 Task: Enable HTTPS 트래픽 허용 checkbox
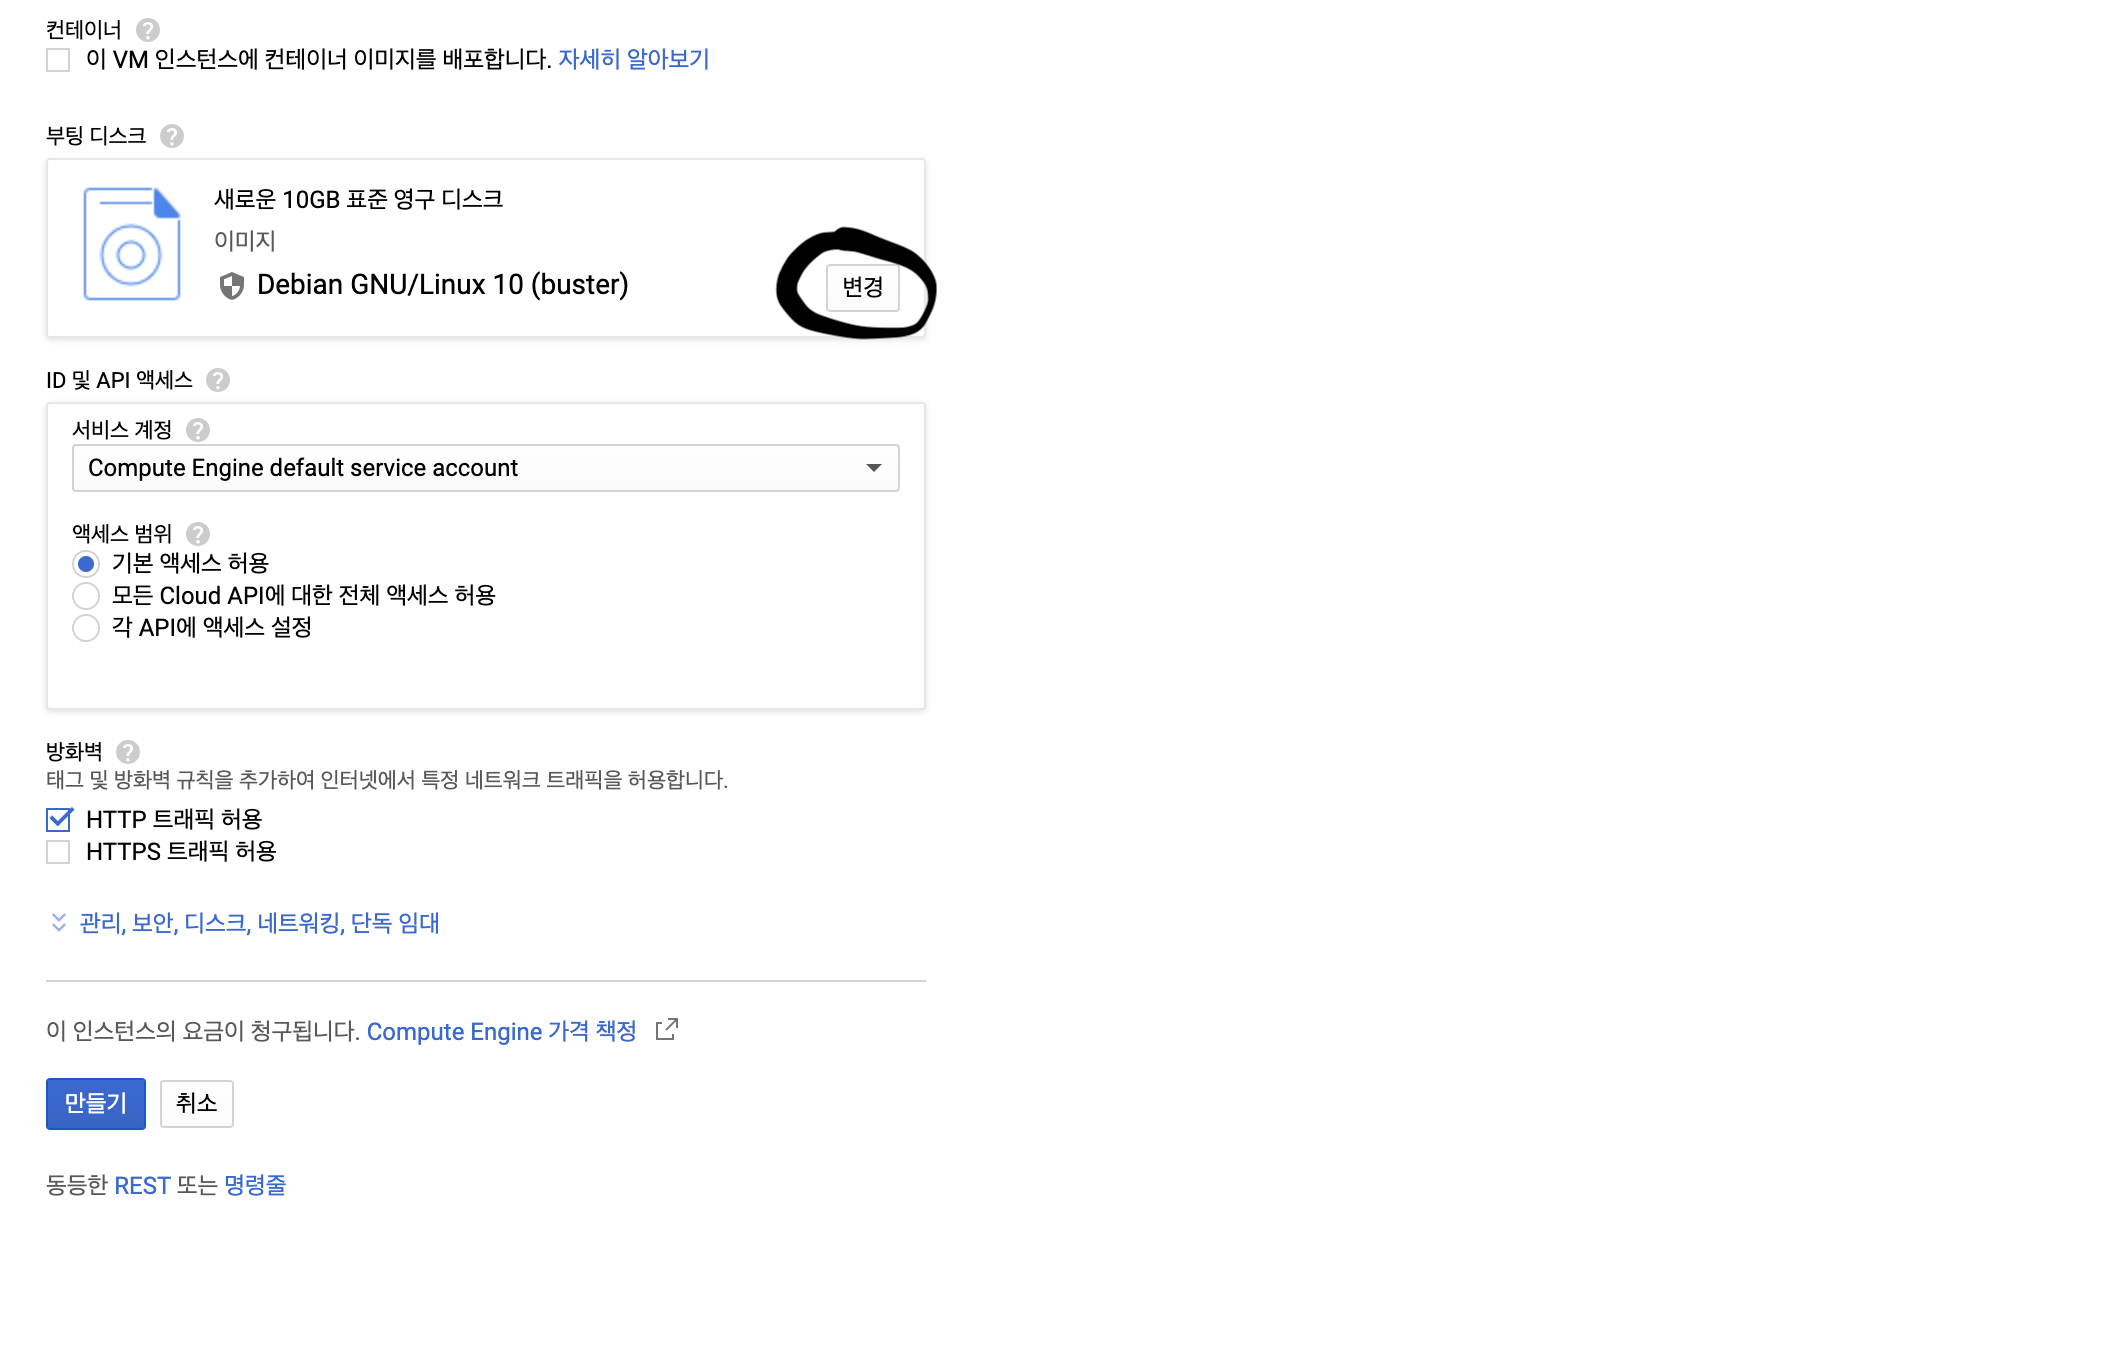58,852
